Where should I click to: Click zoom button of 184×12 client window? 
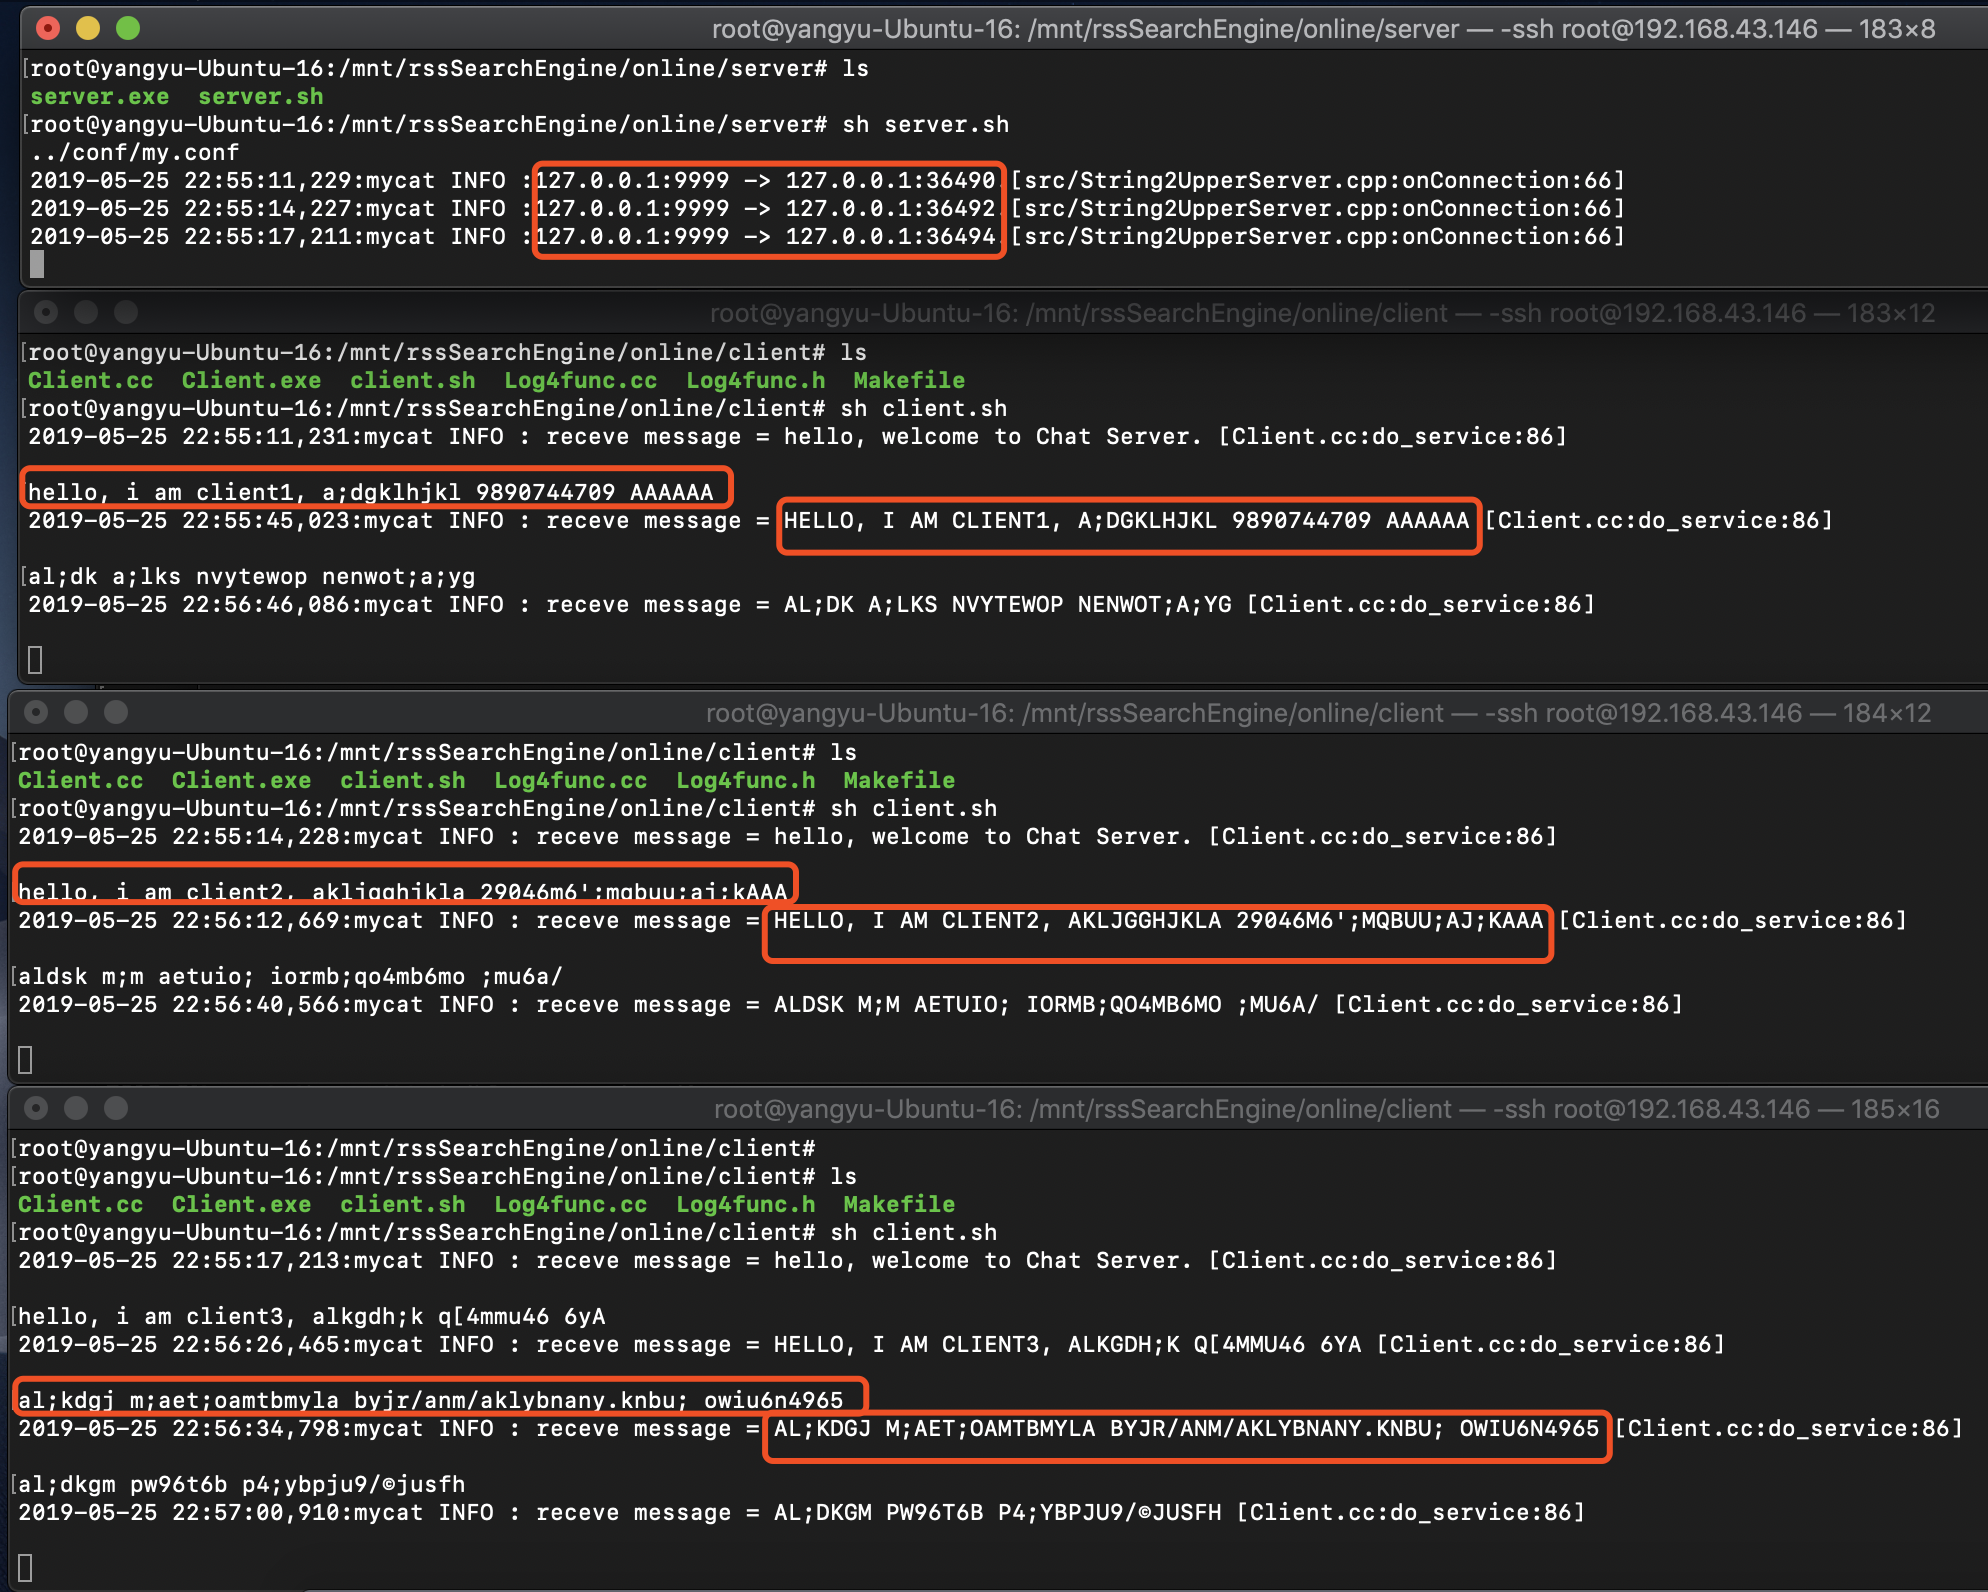pos(116,712)
